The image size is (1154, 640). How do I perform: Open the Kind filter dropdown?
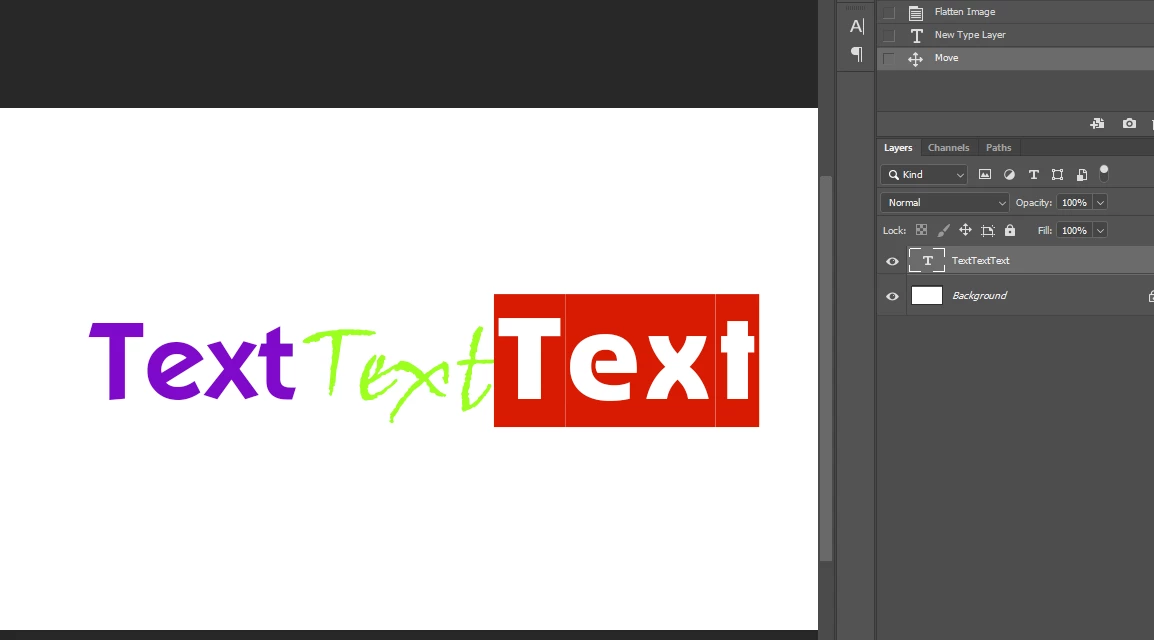(x=924, y=174)
